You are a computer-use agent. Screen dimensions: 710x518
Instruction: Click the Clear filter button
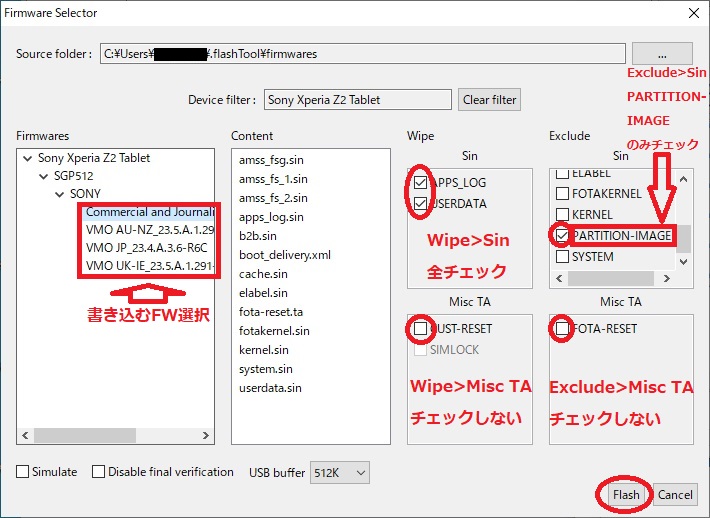coord(489,100)
